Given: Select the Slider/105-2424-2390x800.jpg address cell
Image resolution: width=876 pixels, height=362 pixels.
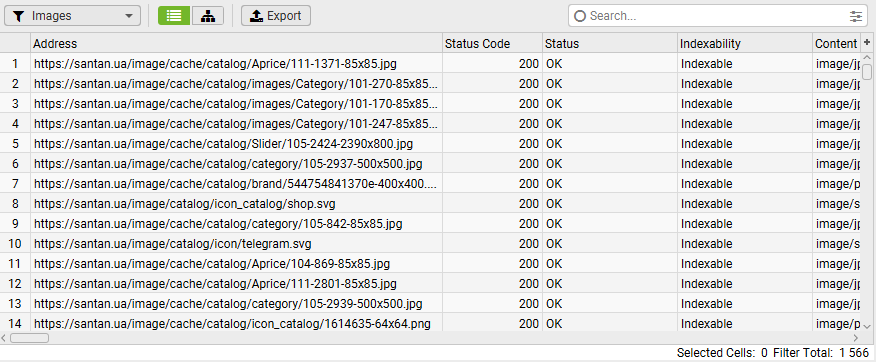Looking at the screenshot, I should [236, 144].
